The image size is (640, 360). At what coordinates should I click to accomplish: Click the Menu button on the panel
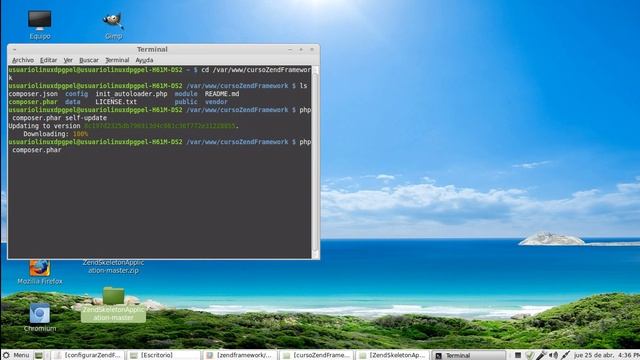16,355
